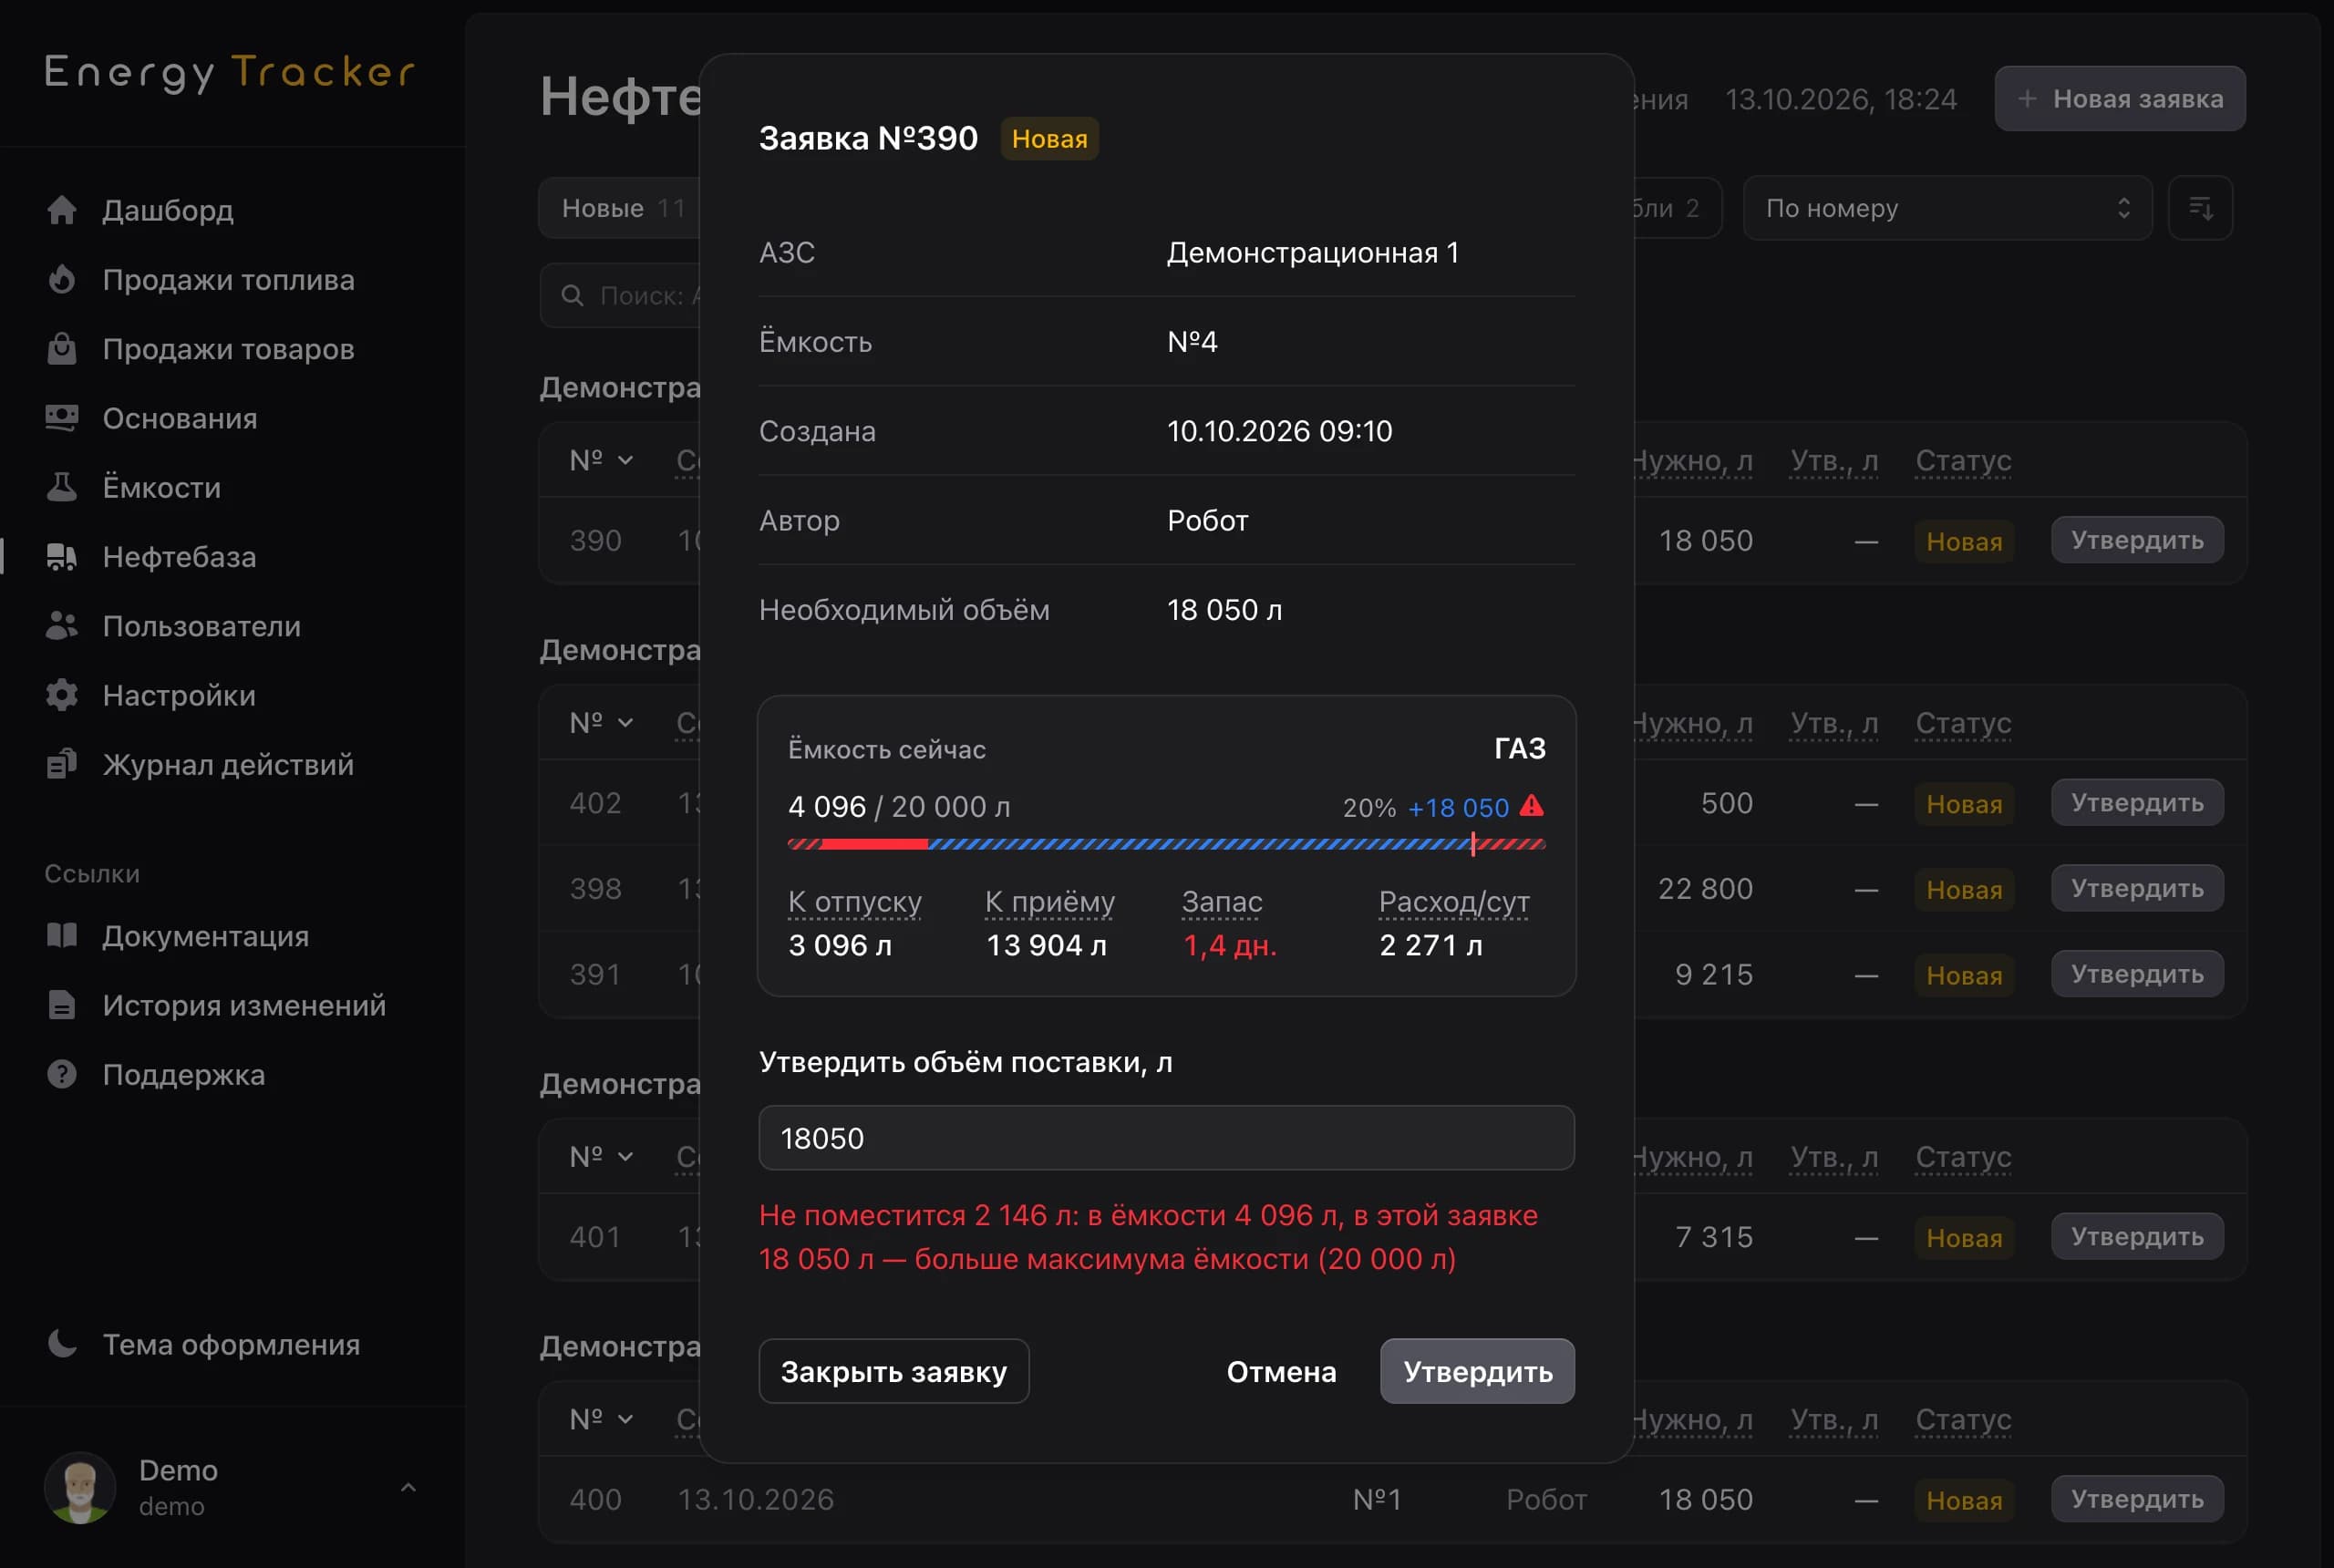The height and width of the screenshot is (1568, 2334).
Task: Click the Настройки gear icon
Action: tap(62, 695)
